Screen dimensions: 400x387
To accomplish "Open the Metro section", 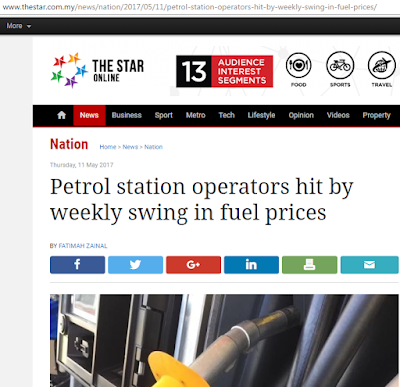I will point(196,115).
